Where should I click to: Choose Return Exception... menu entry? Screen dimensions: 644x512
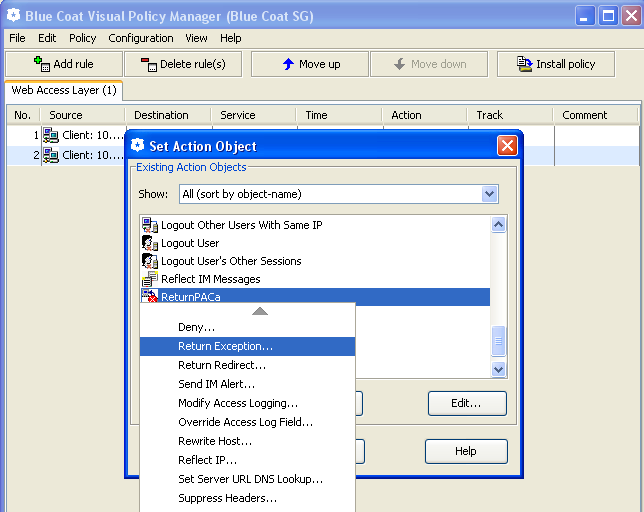point(247,346)
